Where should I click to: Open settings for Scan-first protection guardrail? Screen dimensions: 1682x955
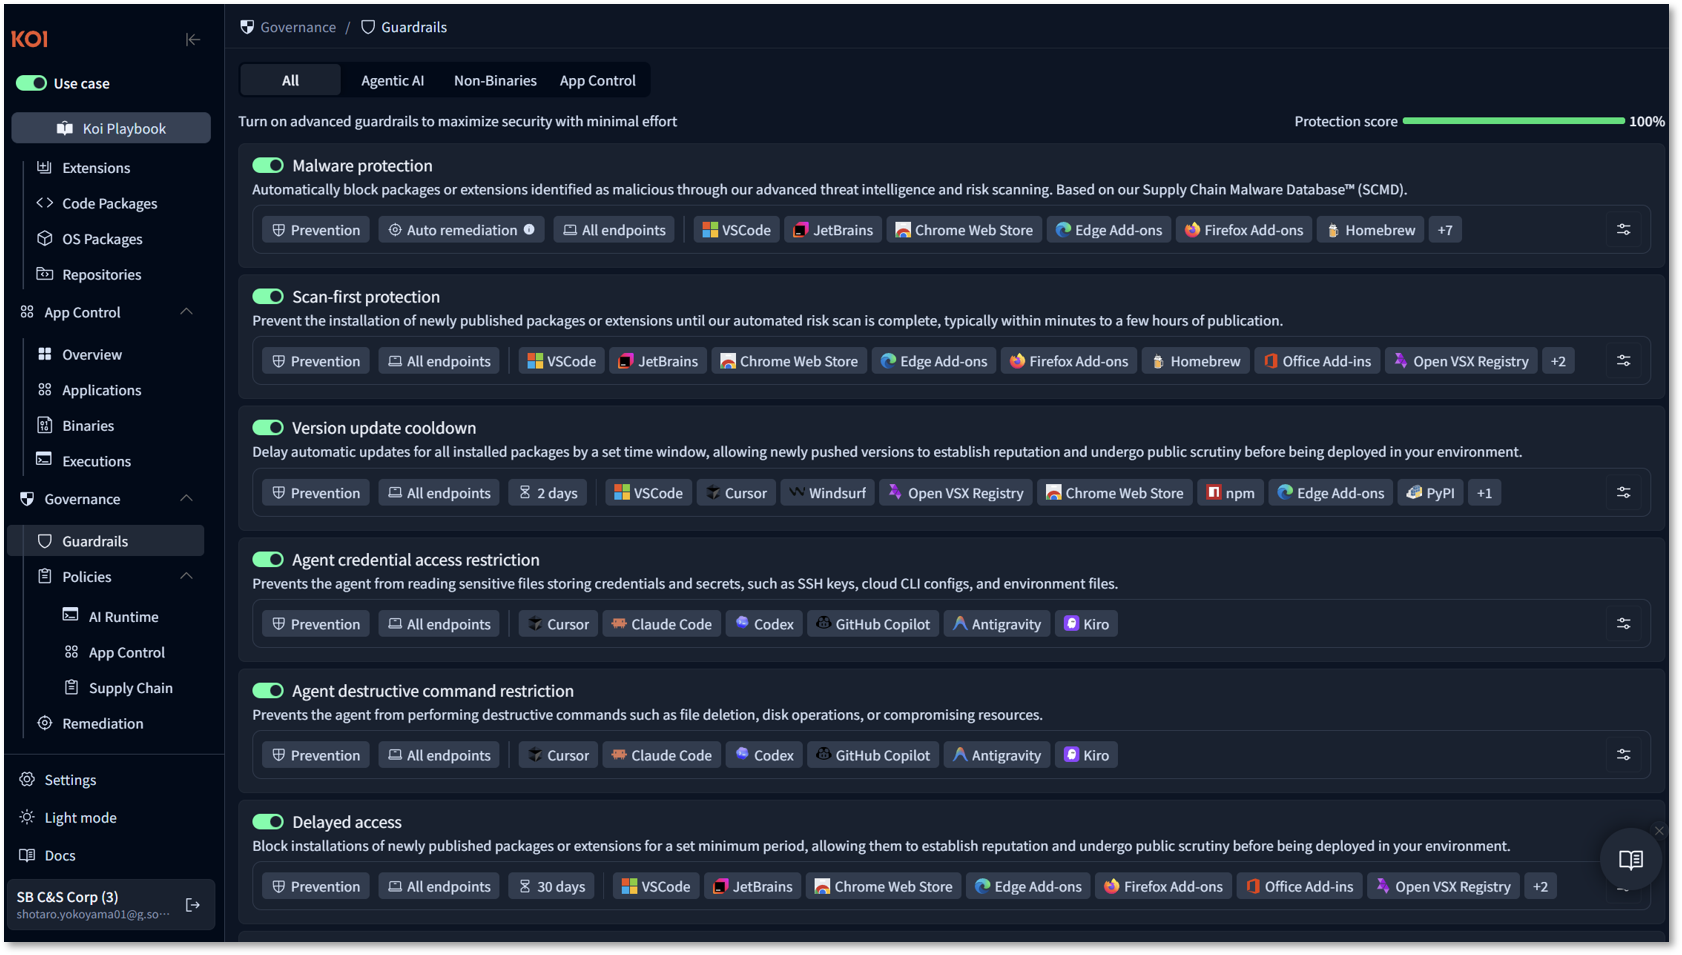pos(1624,361)
